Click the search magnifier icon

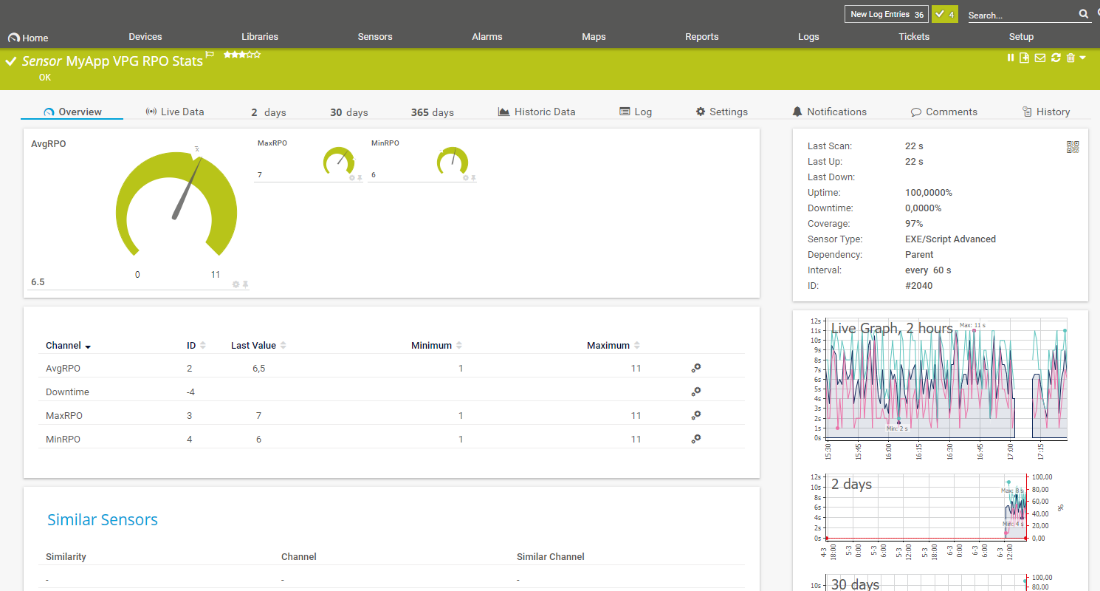1083,14
